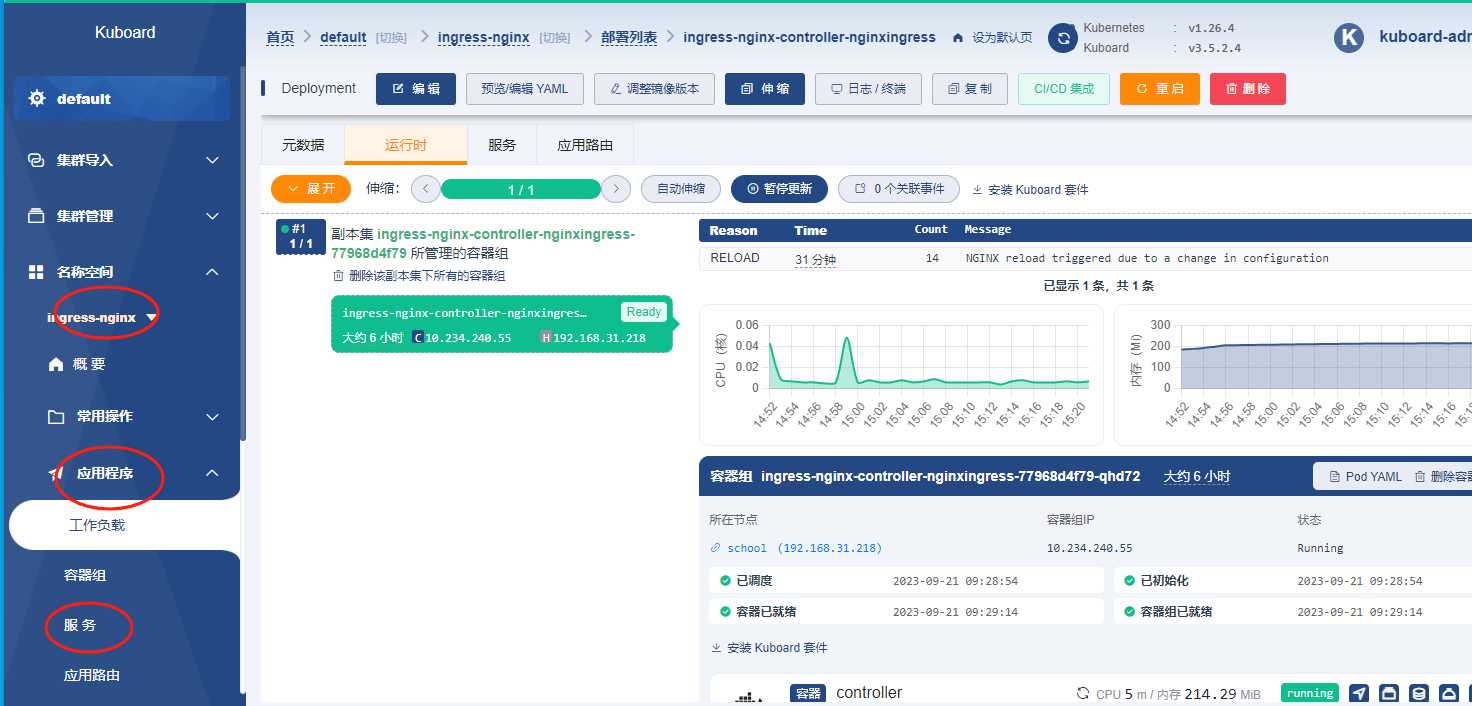Select the Ready pod card
1472x706 pixels.
(x=501, y=324)
